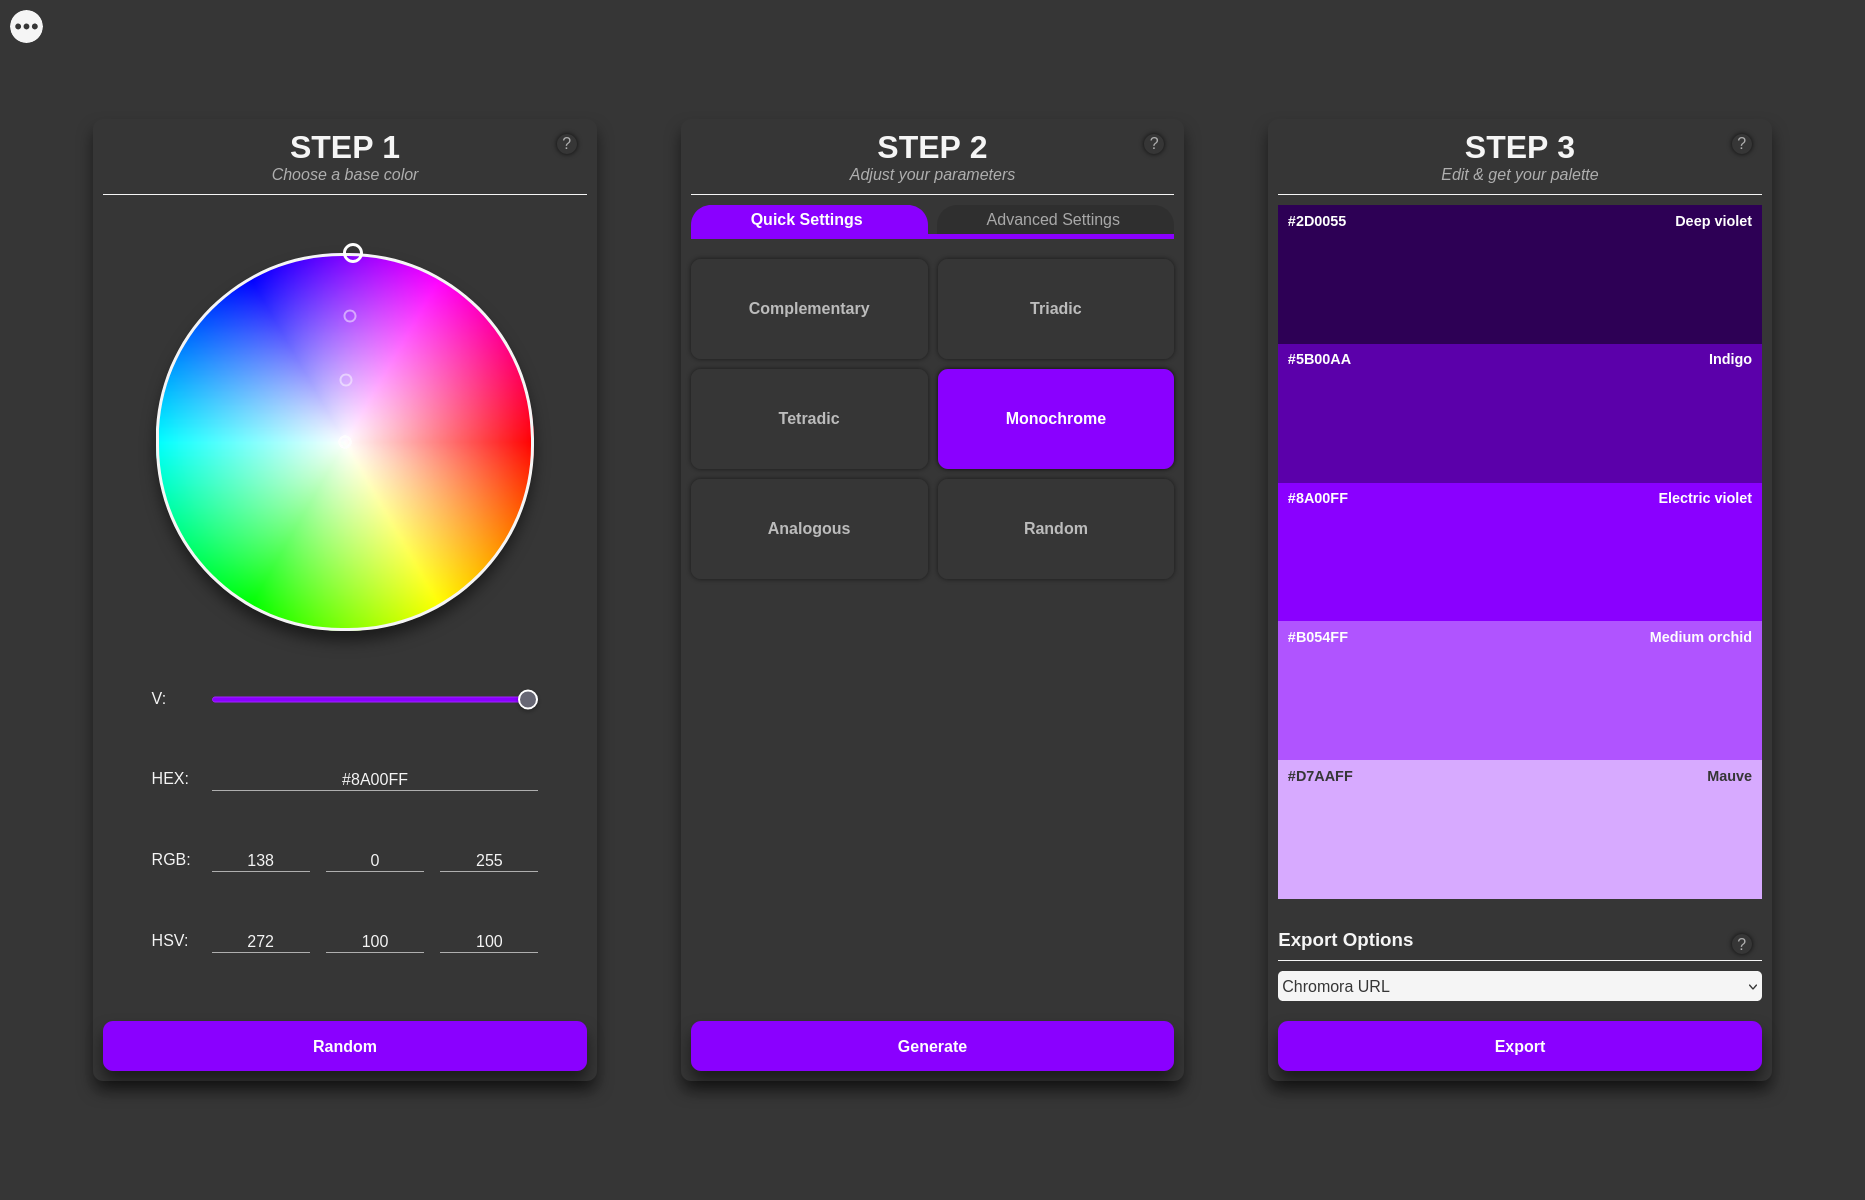Image resolution: width=1865 pixels, height=1200 pixels.
Task: Select the Analogous harmony option
Action: point(809,529)
